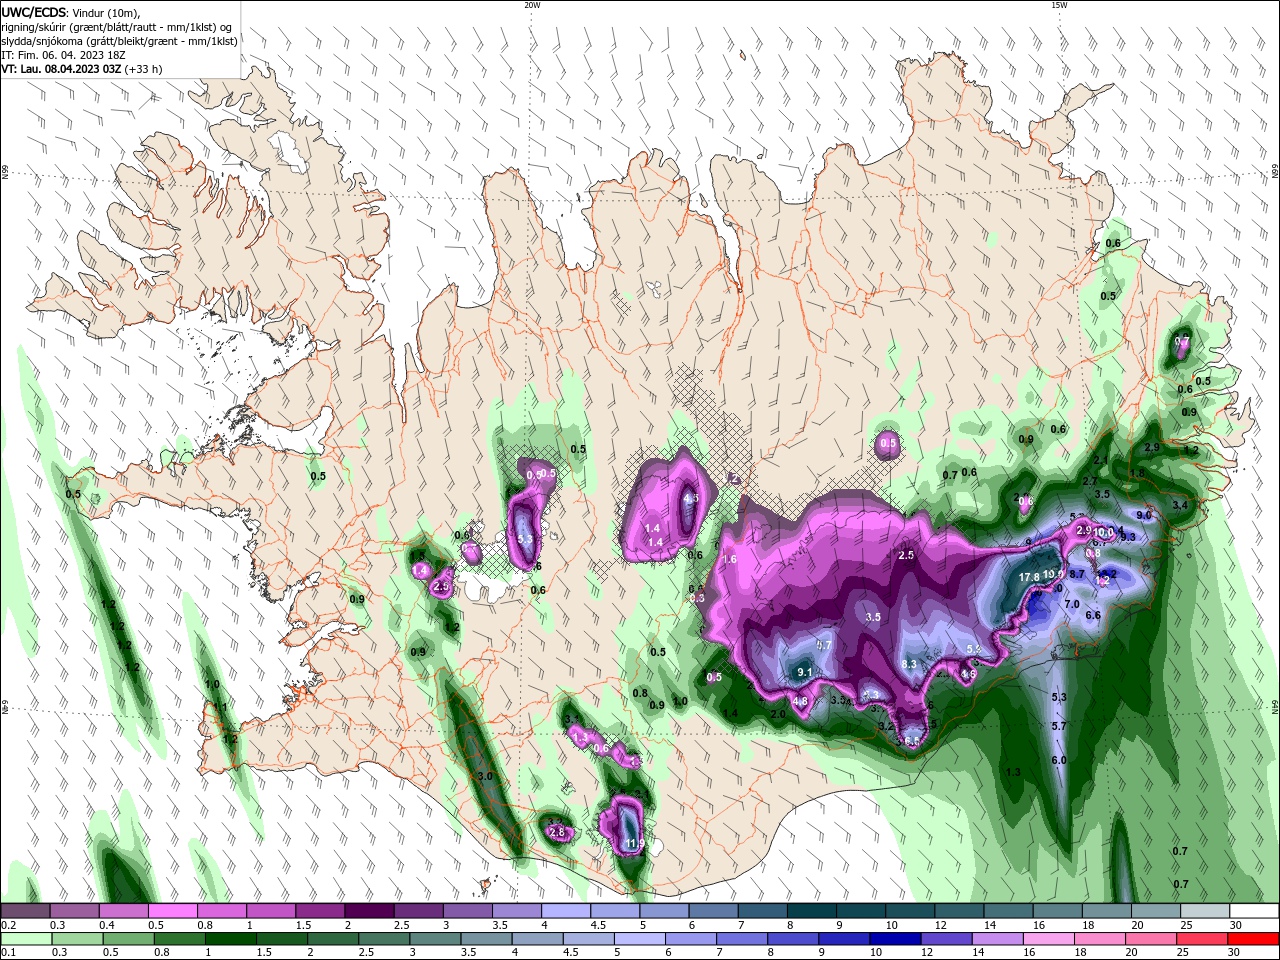Viewport: 1280px width, 960px height.
Task: Click the 'rigning/skúrir' legend description line
Action: (x=117, y=27)
